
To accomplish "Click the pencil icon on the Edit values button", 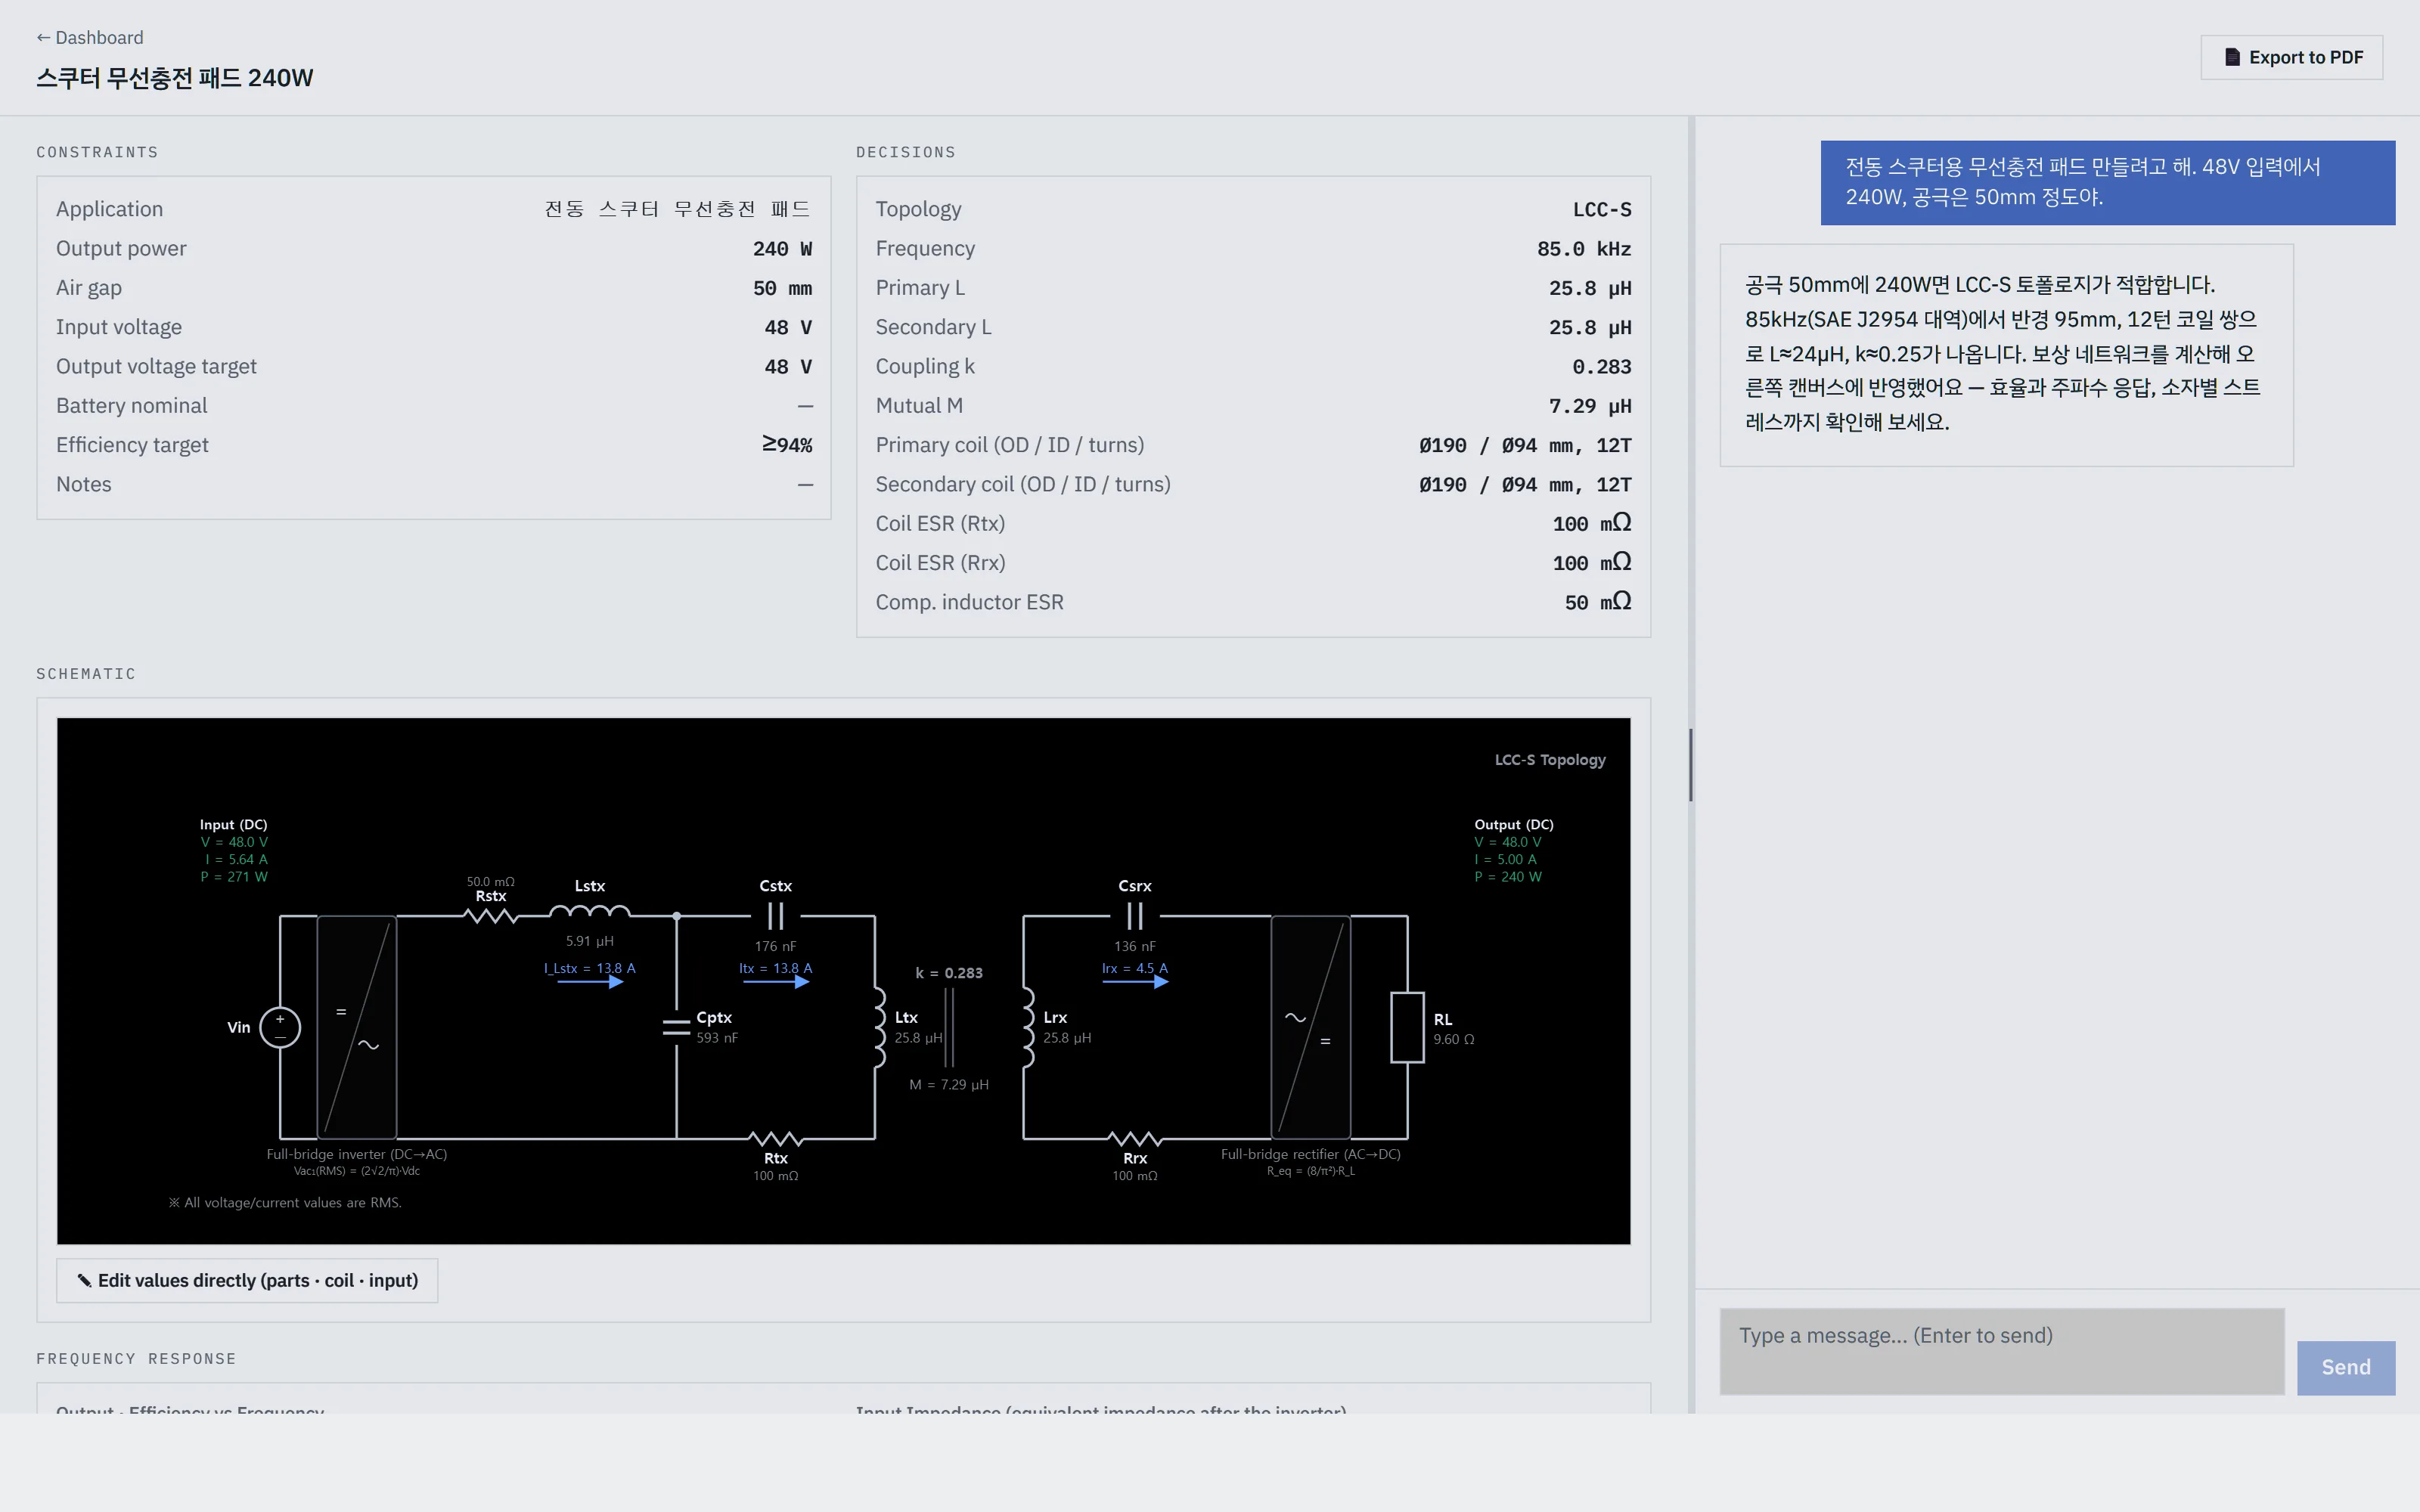I will pos(84,1281).
